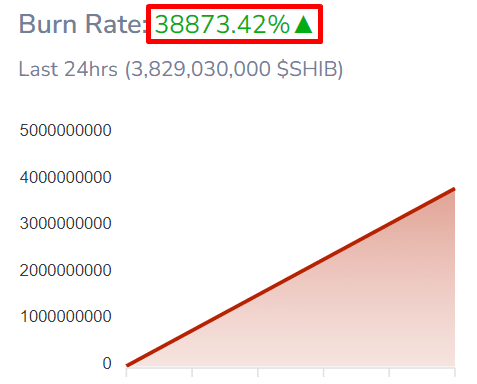Click the Burn Rate label
Screen dimensions: 477x384
point(83,24)
